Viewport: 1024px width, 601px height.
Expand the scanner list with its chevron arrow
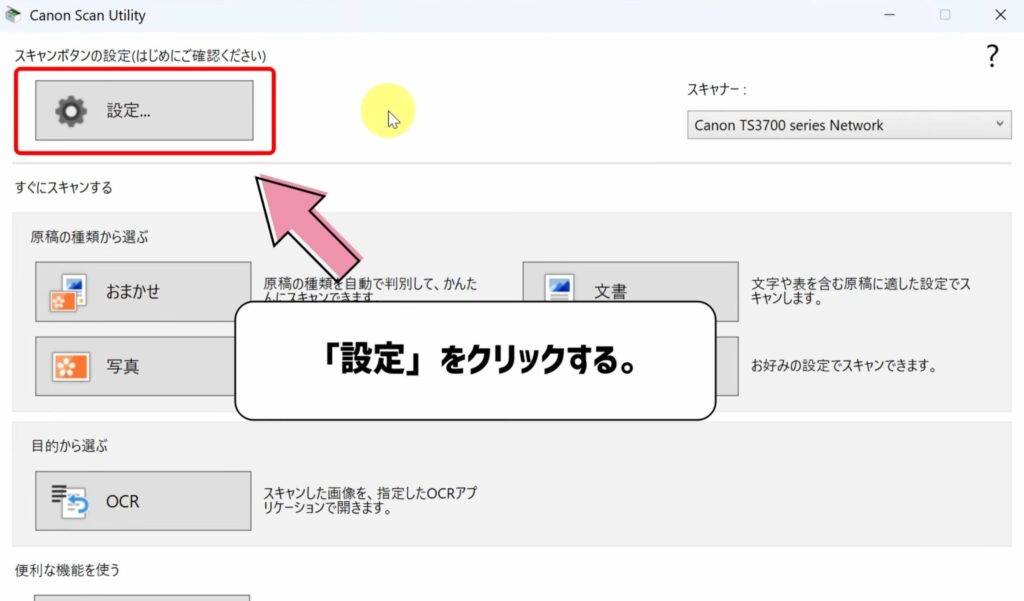(1002, 125)
